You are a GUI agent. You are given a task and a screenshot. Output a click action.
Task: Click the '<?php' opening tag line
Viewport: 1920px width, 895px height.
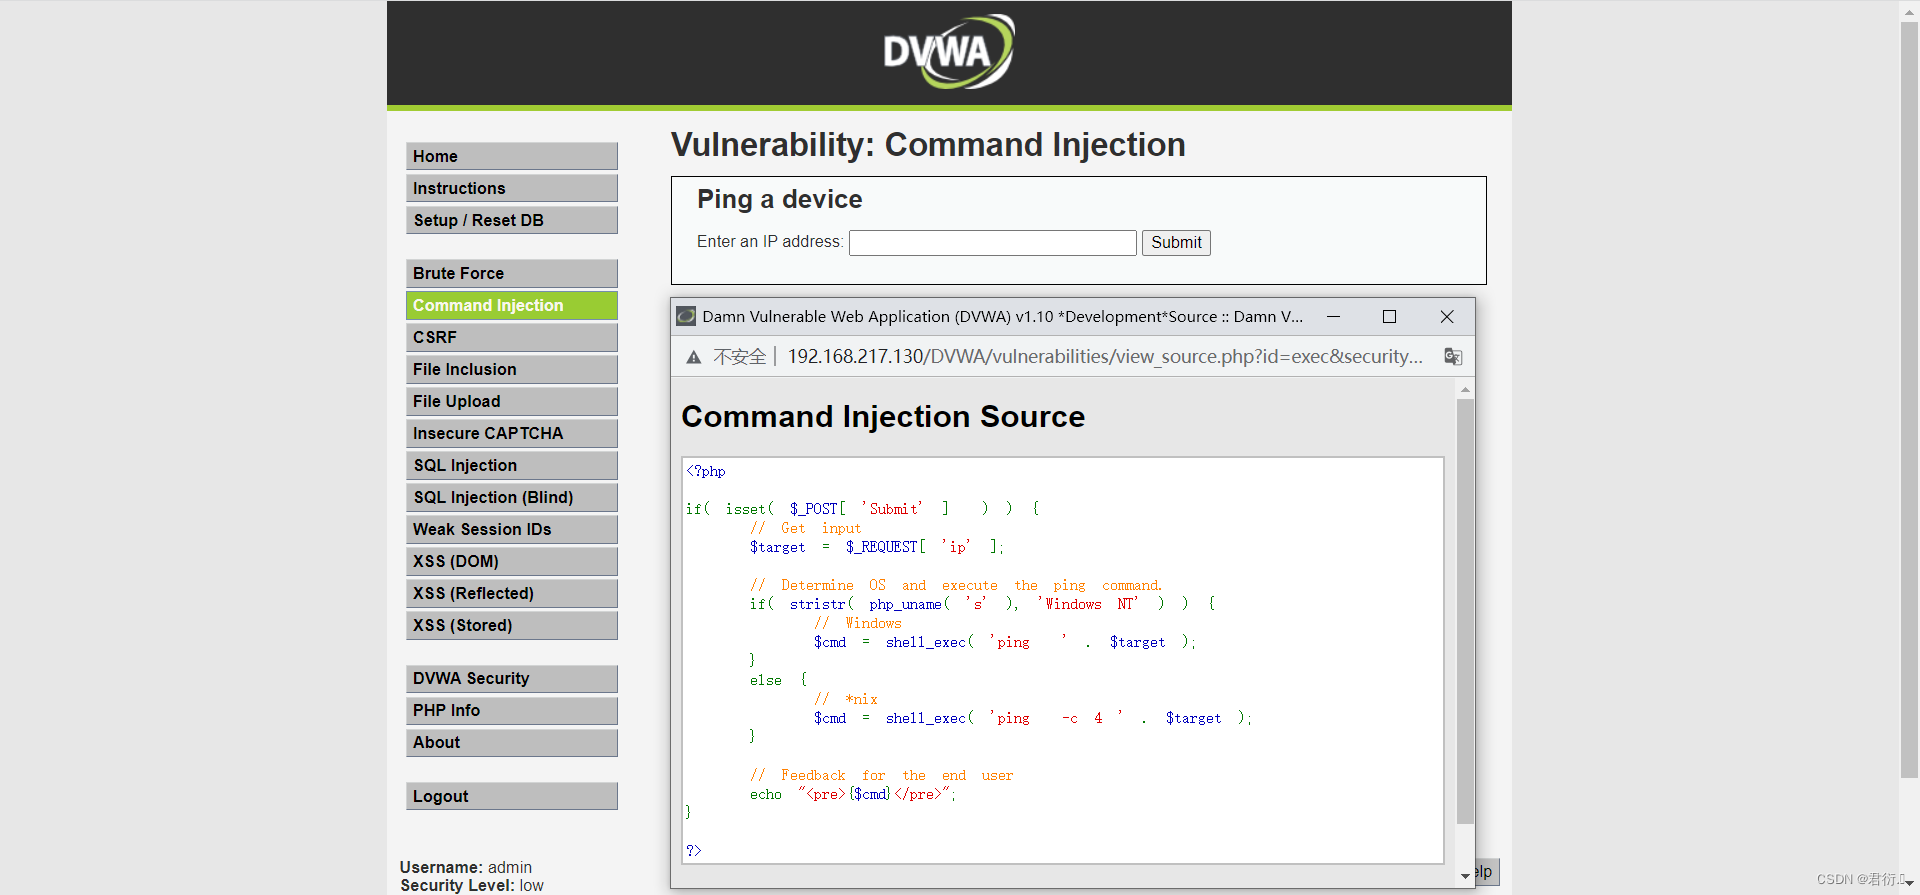click(x=706, y=471)
